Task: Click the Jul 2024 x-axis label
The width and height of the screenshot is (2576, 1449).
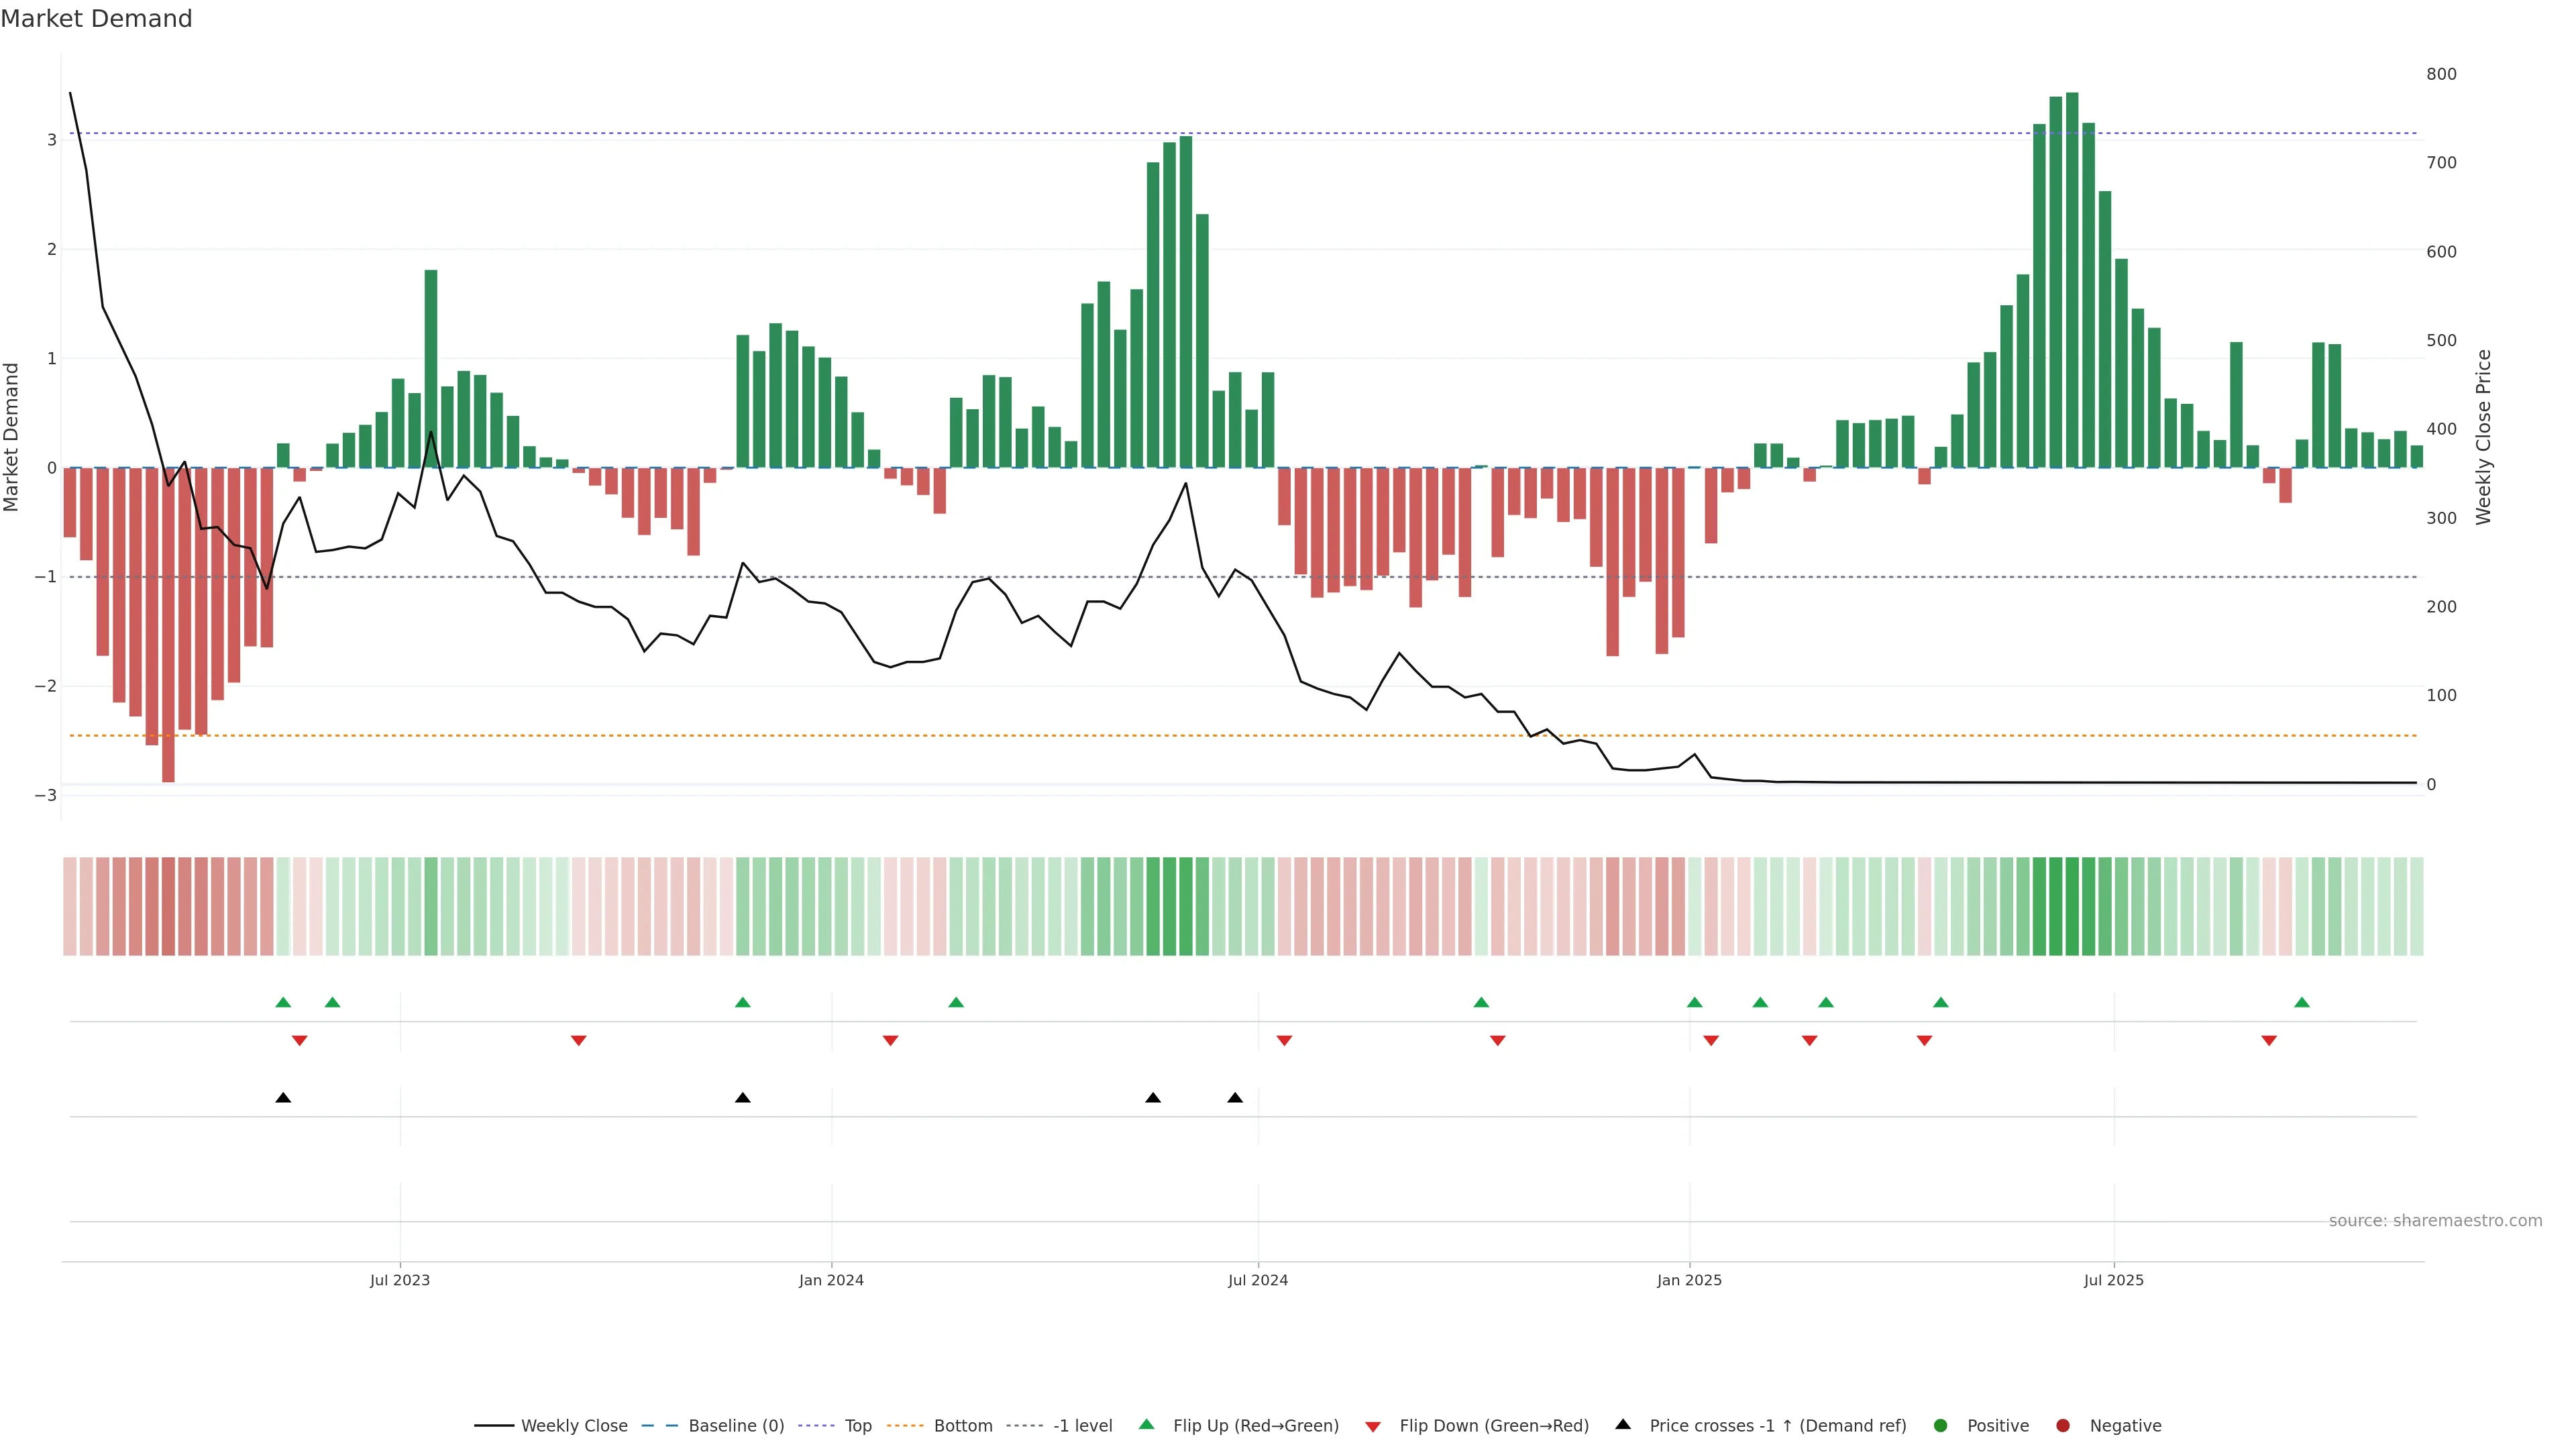Action: tap(1257, 1280)
